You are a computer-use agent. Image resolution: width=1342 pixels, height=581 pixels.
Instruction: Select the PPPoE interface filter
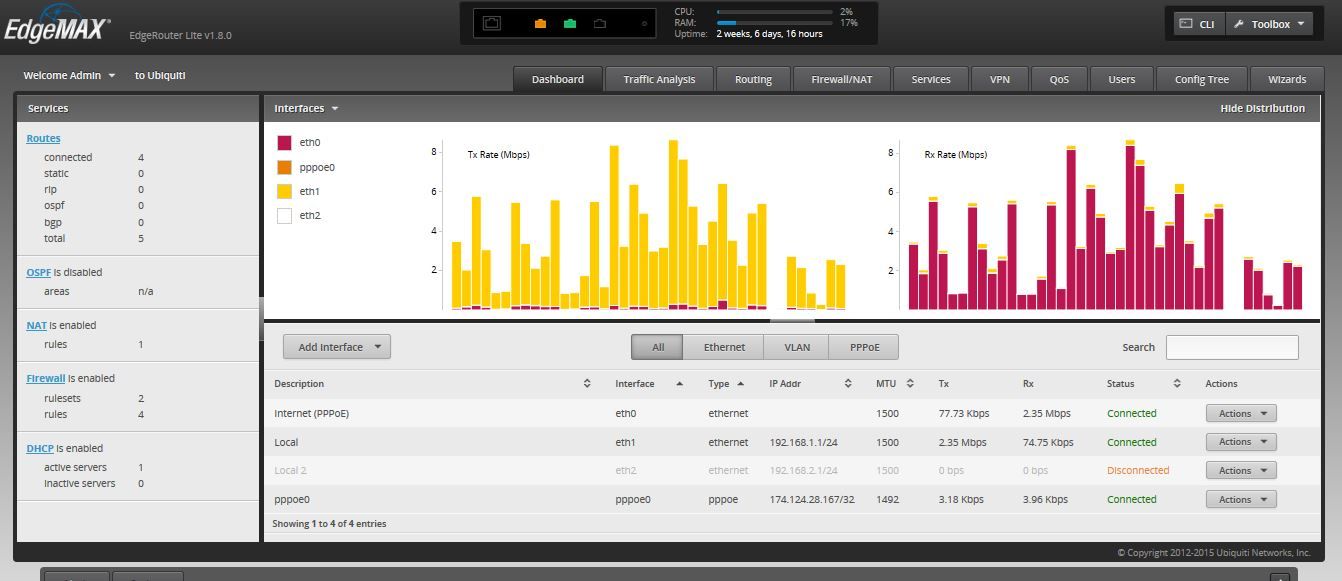[x=864, y=347]
